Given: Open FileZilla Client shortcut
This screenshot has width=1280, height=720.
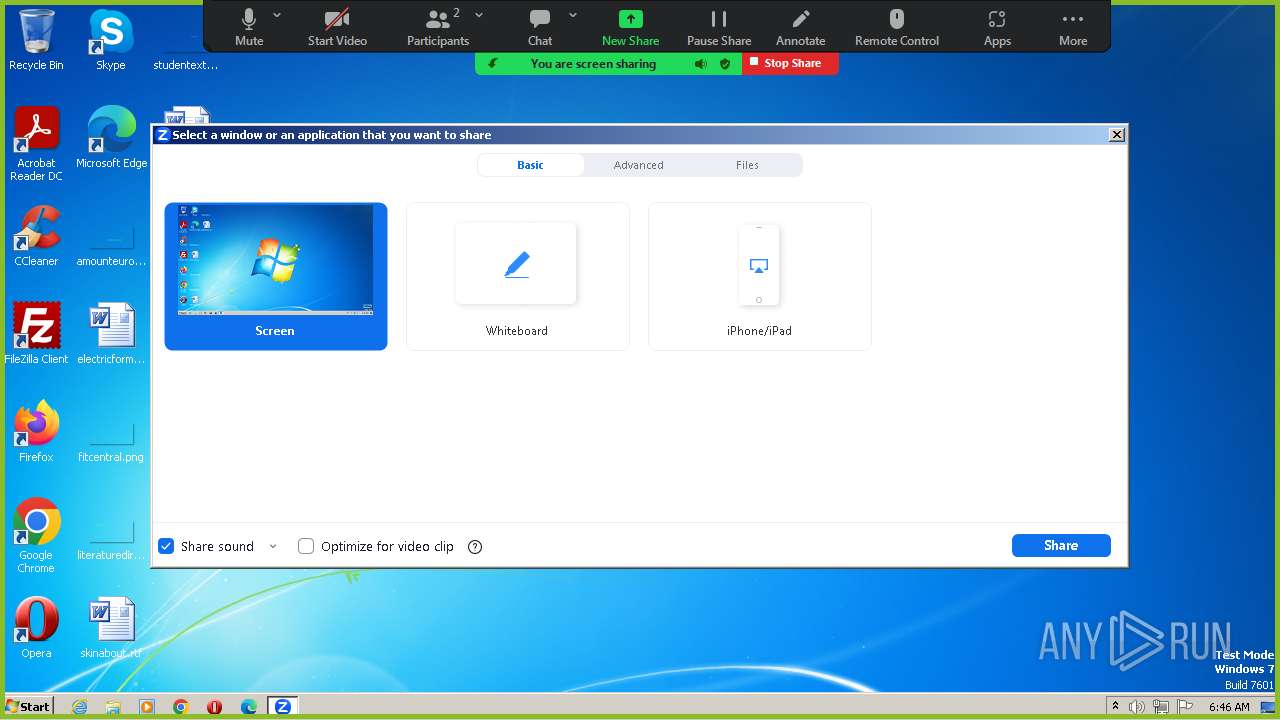Looking at the screenshot, I should [36, 333].
